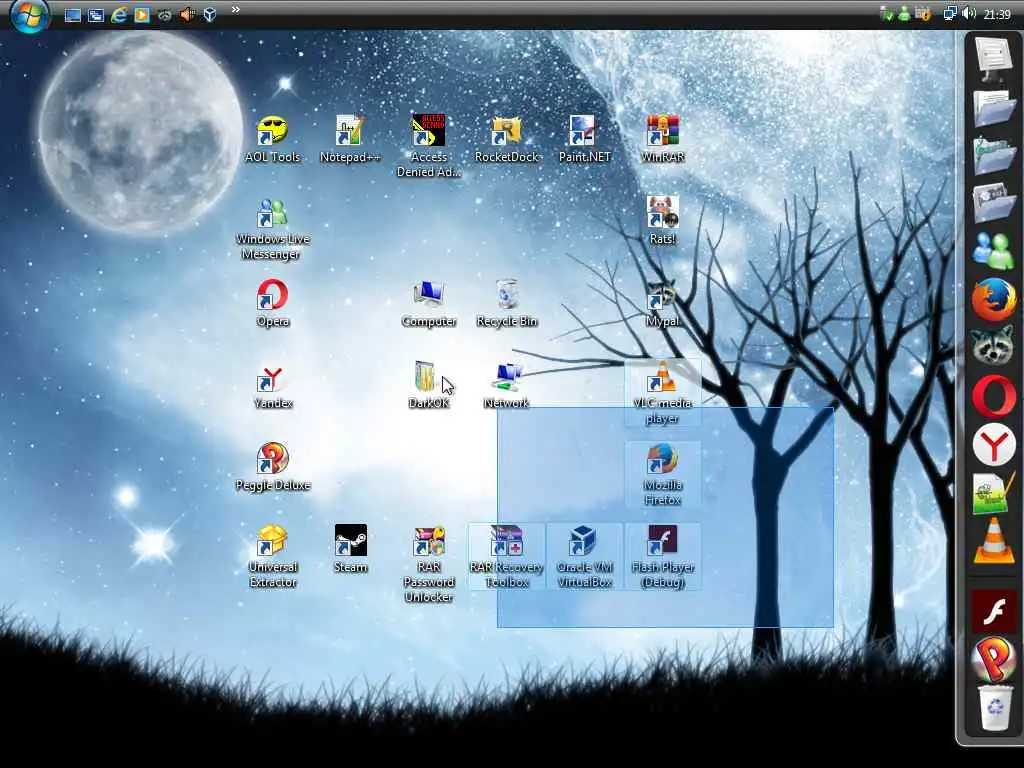Click the Windows Live Messenger desktop shortcut
The height and width of the screenshot is (768, 1024).
[x=272, y=229]
